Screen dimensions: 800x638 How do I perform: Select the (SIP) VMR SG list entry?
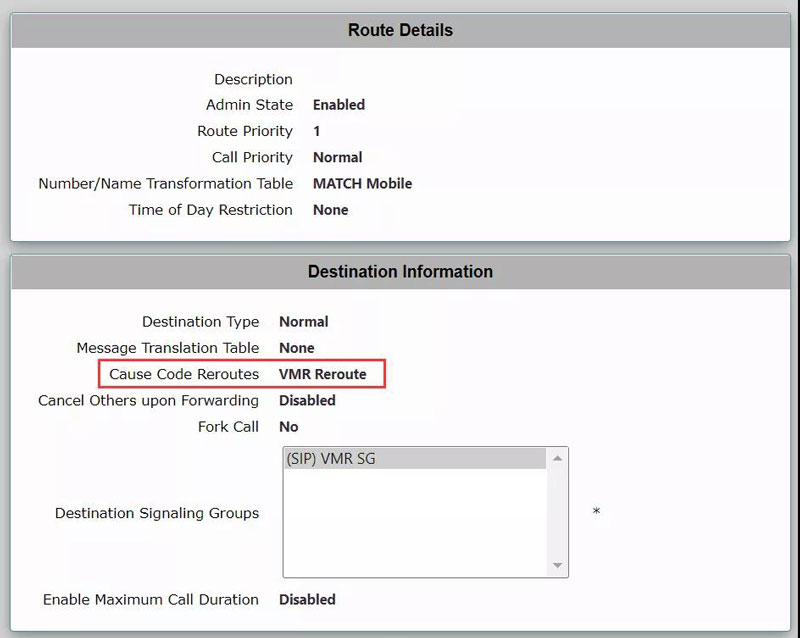point(415,459)
